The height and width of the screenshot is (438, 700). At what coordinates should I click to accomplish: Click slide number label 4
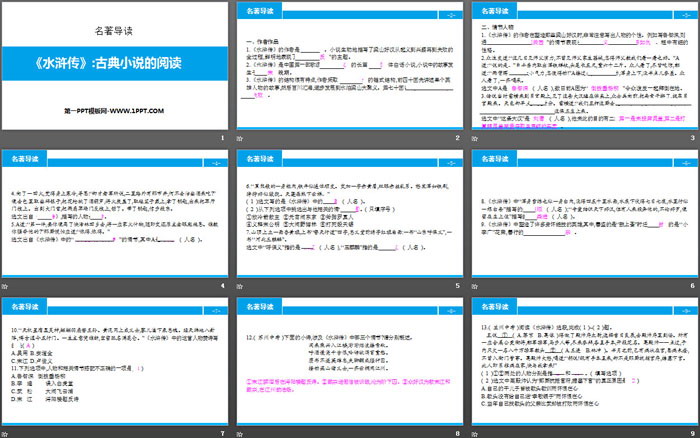pos(222,286)
